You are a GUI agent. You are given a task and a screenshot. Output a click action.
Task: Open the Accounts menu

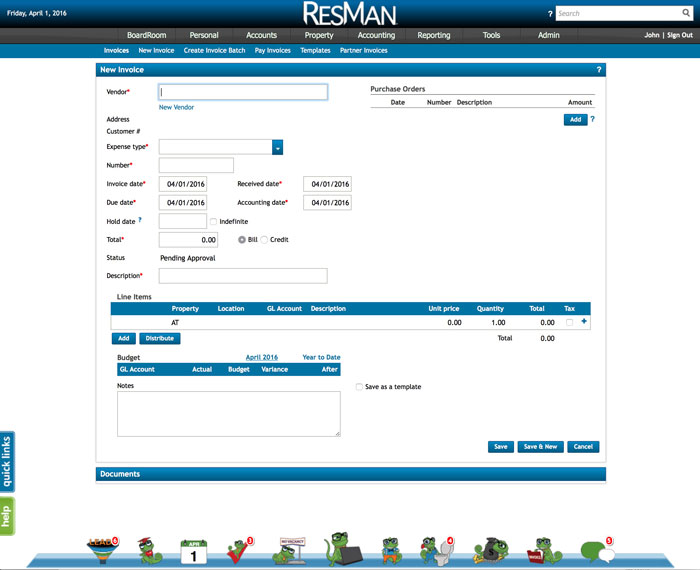click(x=262, y=35)
